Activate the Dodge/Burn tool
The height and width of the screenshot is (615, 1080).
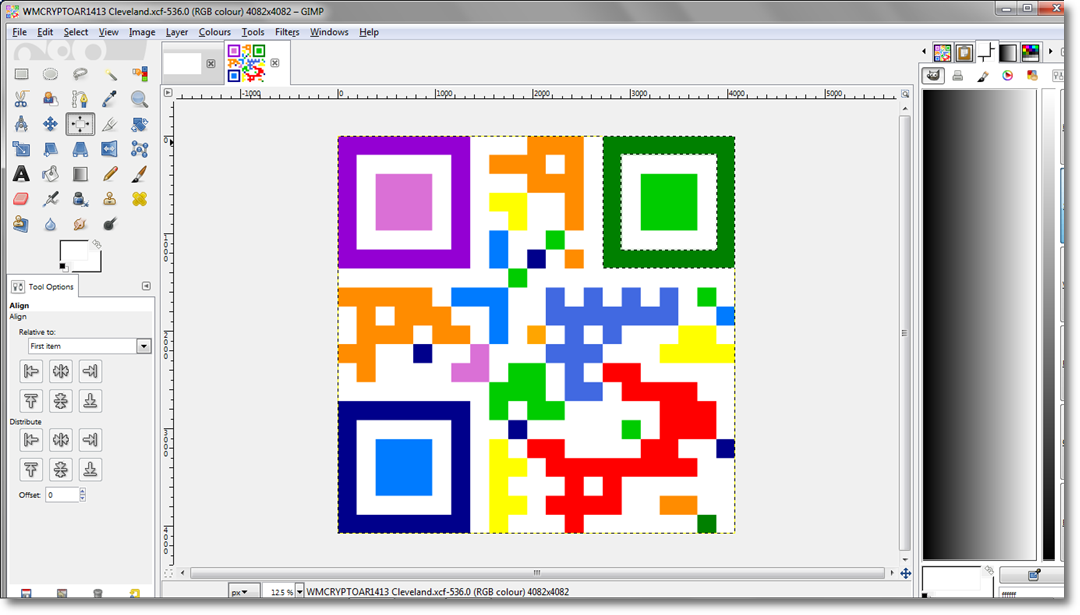110,224
